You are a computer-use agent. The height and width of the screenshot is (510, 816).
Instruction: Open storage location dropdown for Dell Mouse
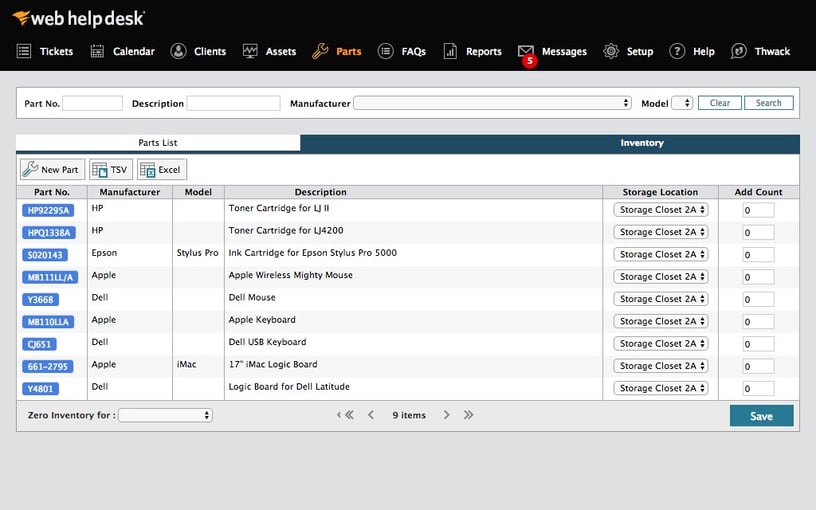coord(660,299)
